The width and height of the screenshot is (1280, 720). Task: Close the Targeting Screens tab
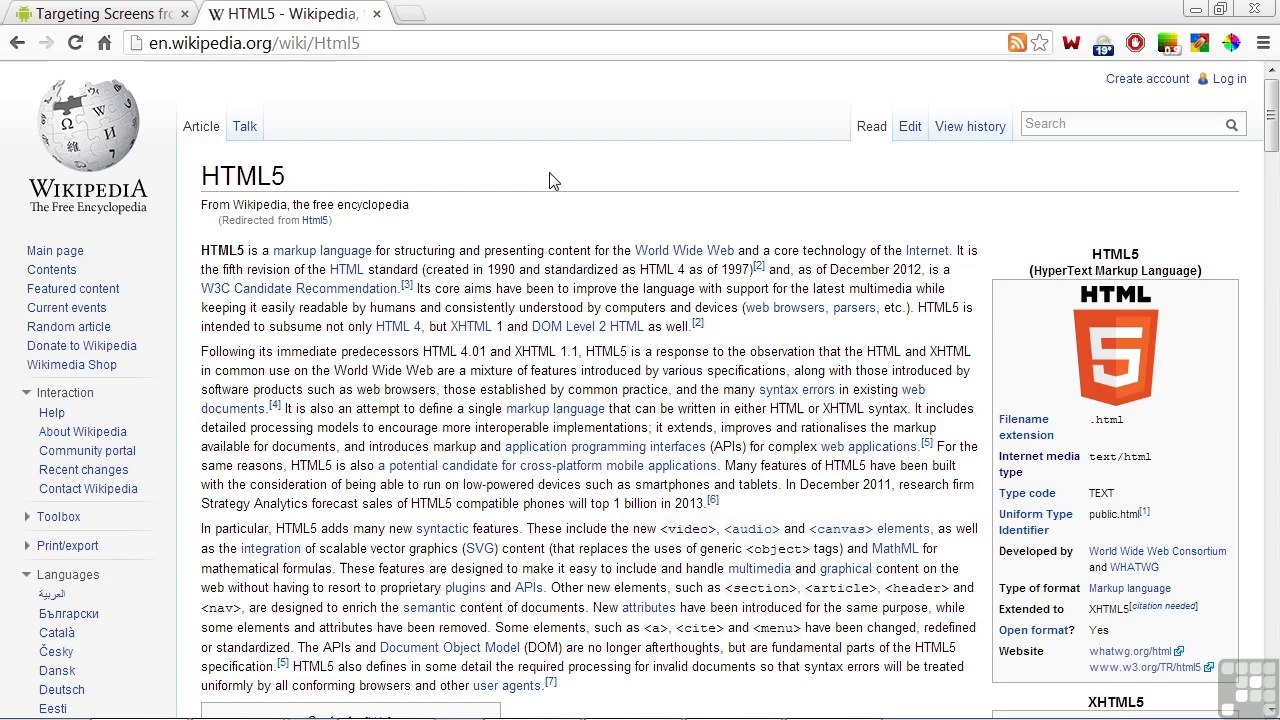(x=185, y=14)
